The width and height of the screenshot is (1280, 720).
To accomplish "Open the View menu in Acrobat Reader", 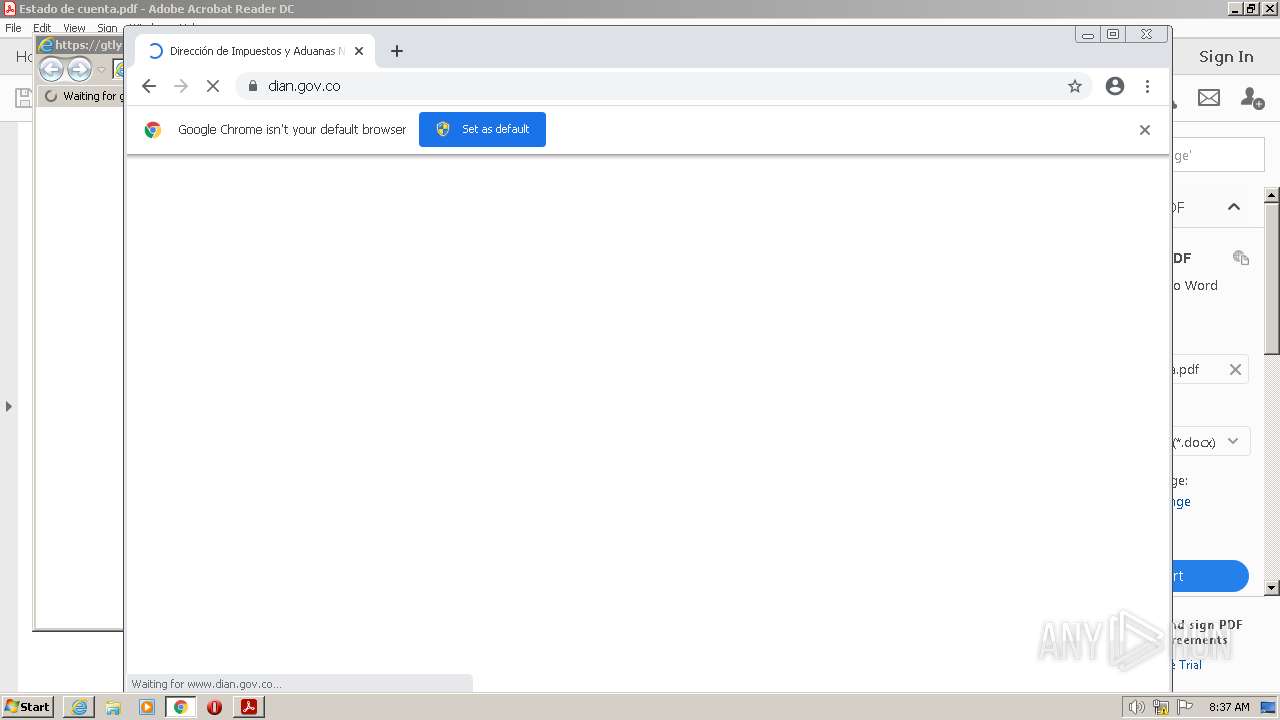I will [x=75, y=28].
